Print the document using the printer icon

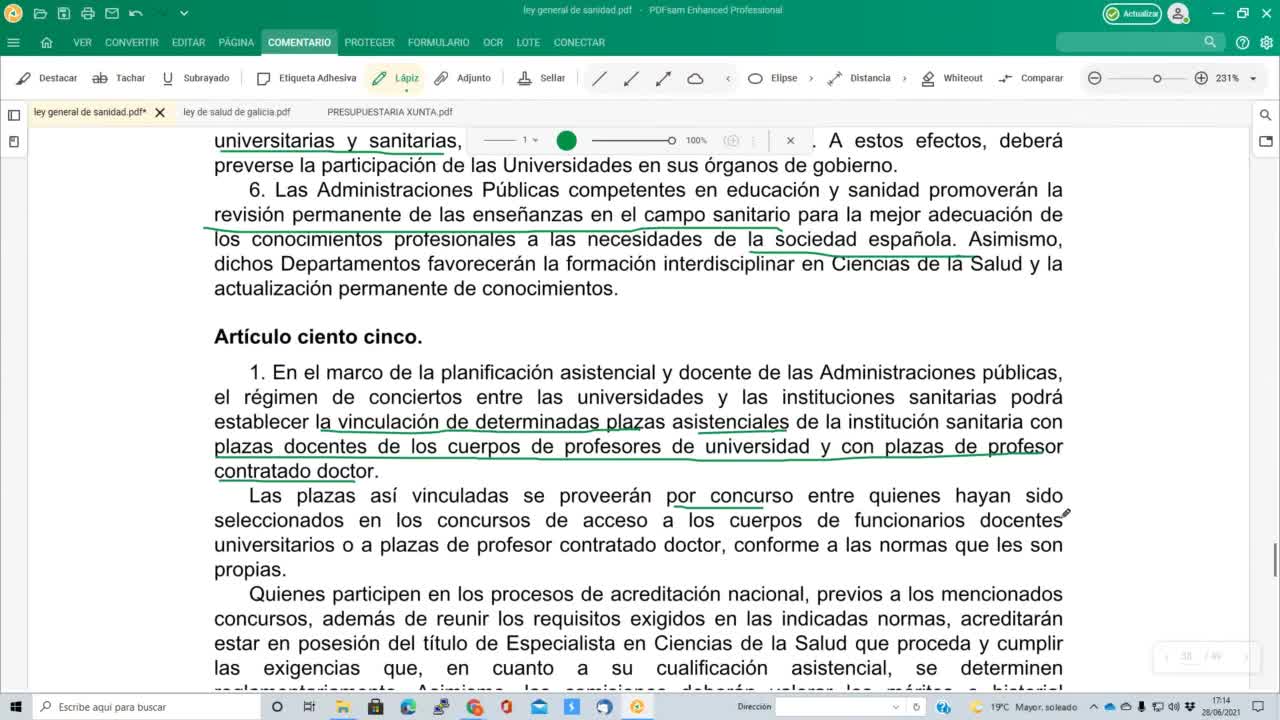(88, 14)
